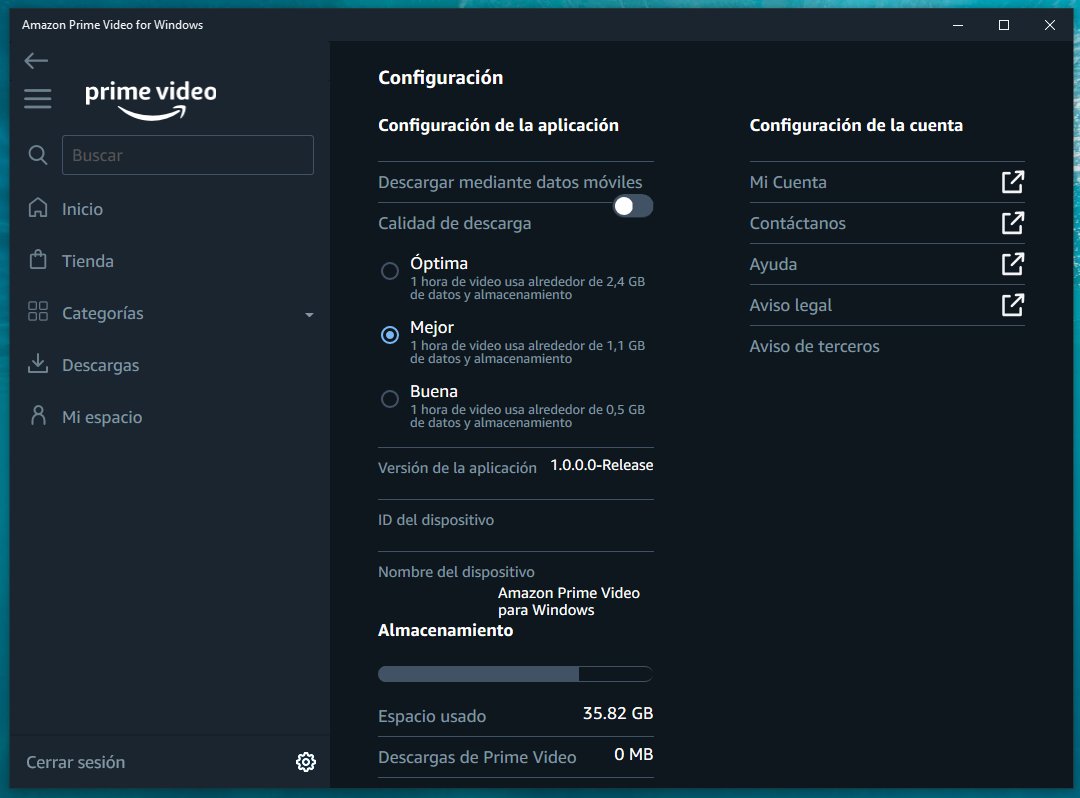Select Óptima download quality

(390, 271)
